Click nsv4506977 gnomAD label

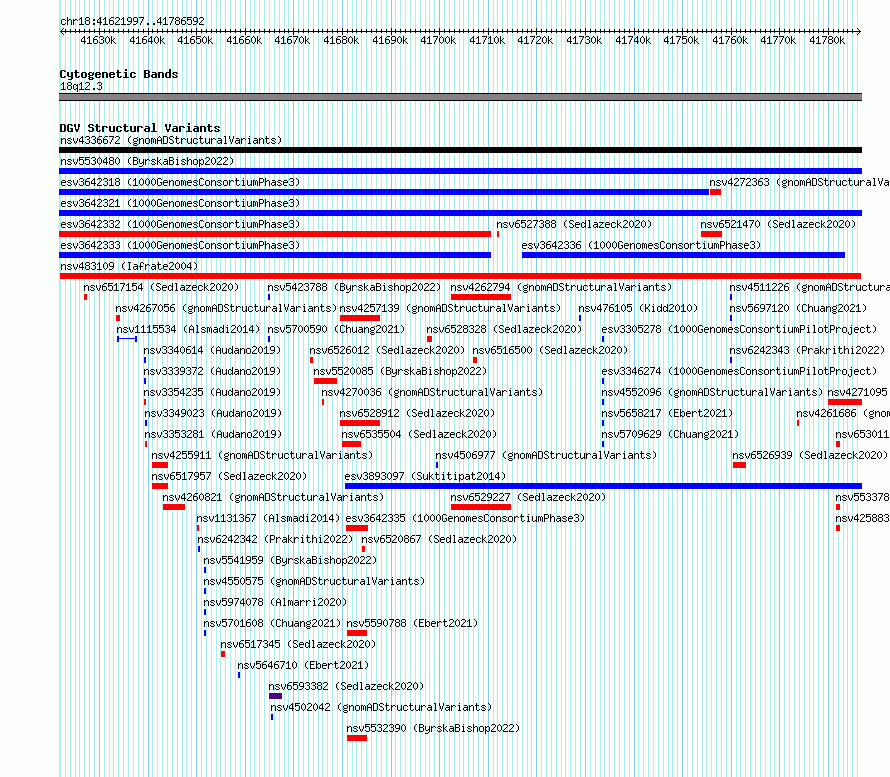click(x=546, y=455)
